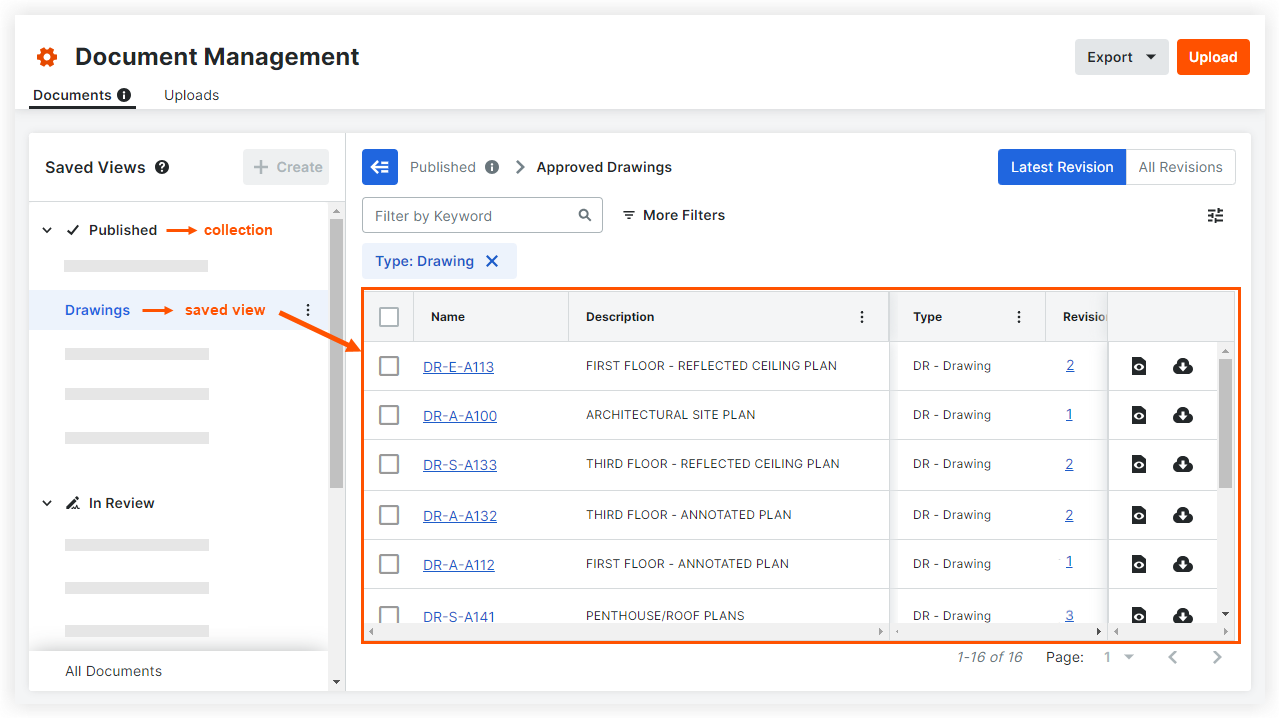
Task: Click the collapse sidebar arrow icon
Action: tap(380, 168)
